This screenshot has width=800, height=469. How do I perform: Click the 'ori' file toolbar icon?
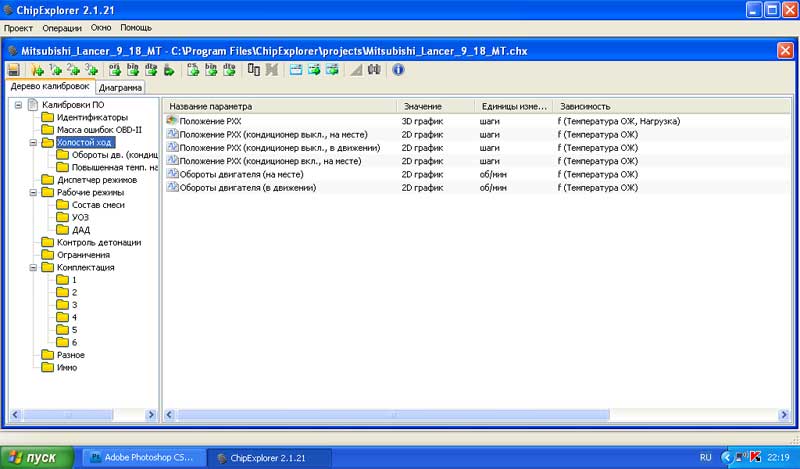(x=114, y=70)
